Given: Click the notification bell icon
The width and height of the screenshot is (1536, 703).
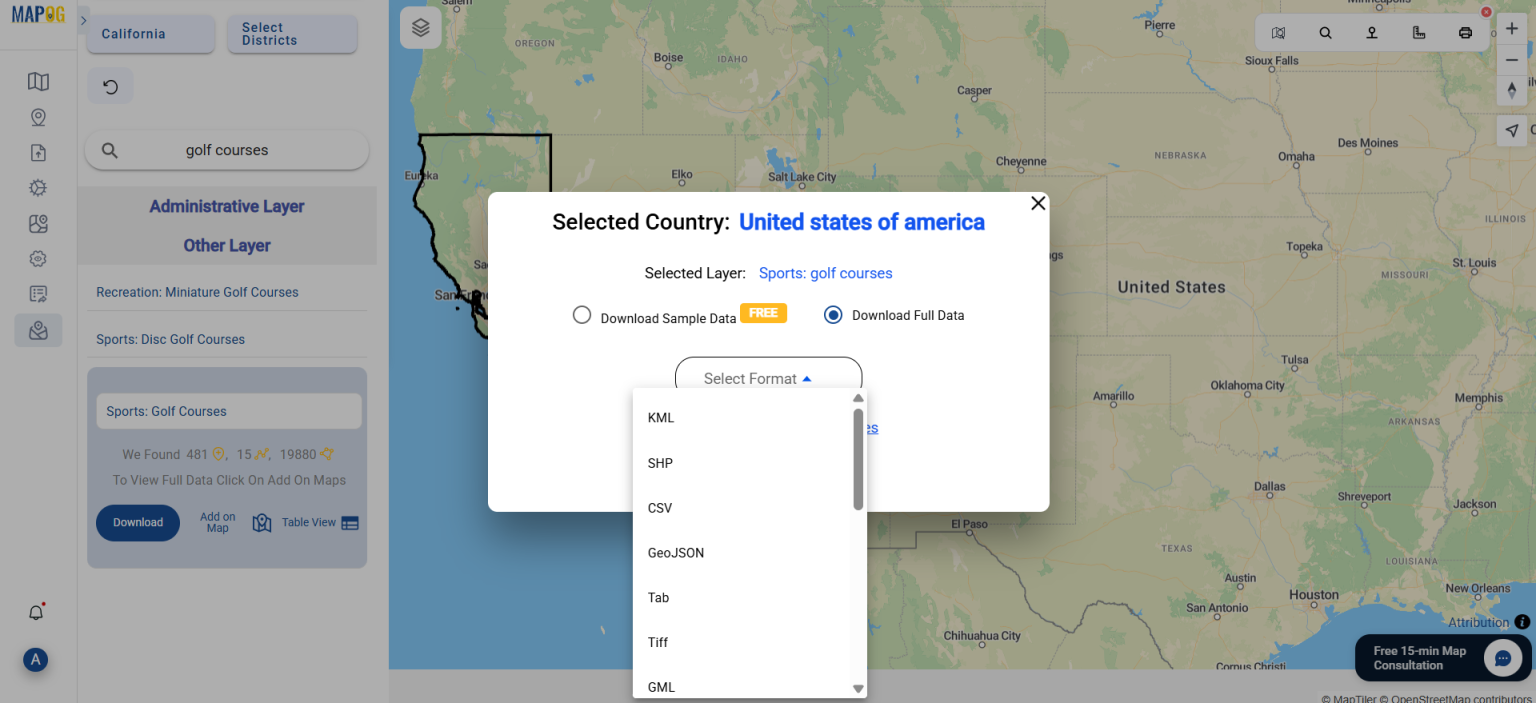Looking at the screenshot, I should (x=35, y=612).
